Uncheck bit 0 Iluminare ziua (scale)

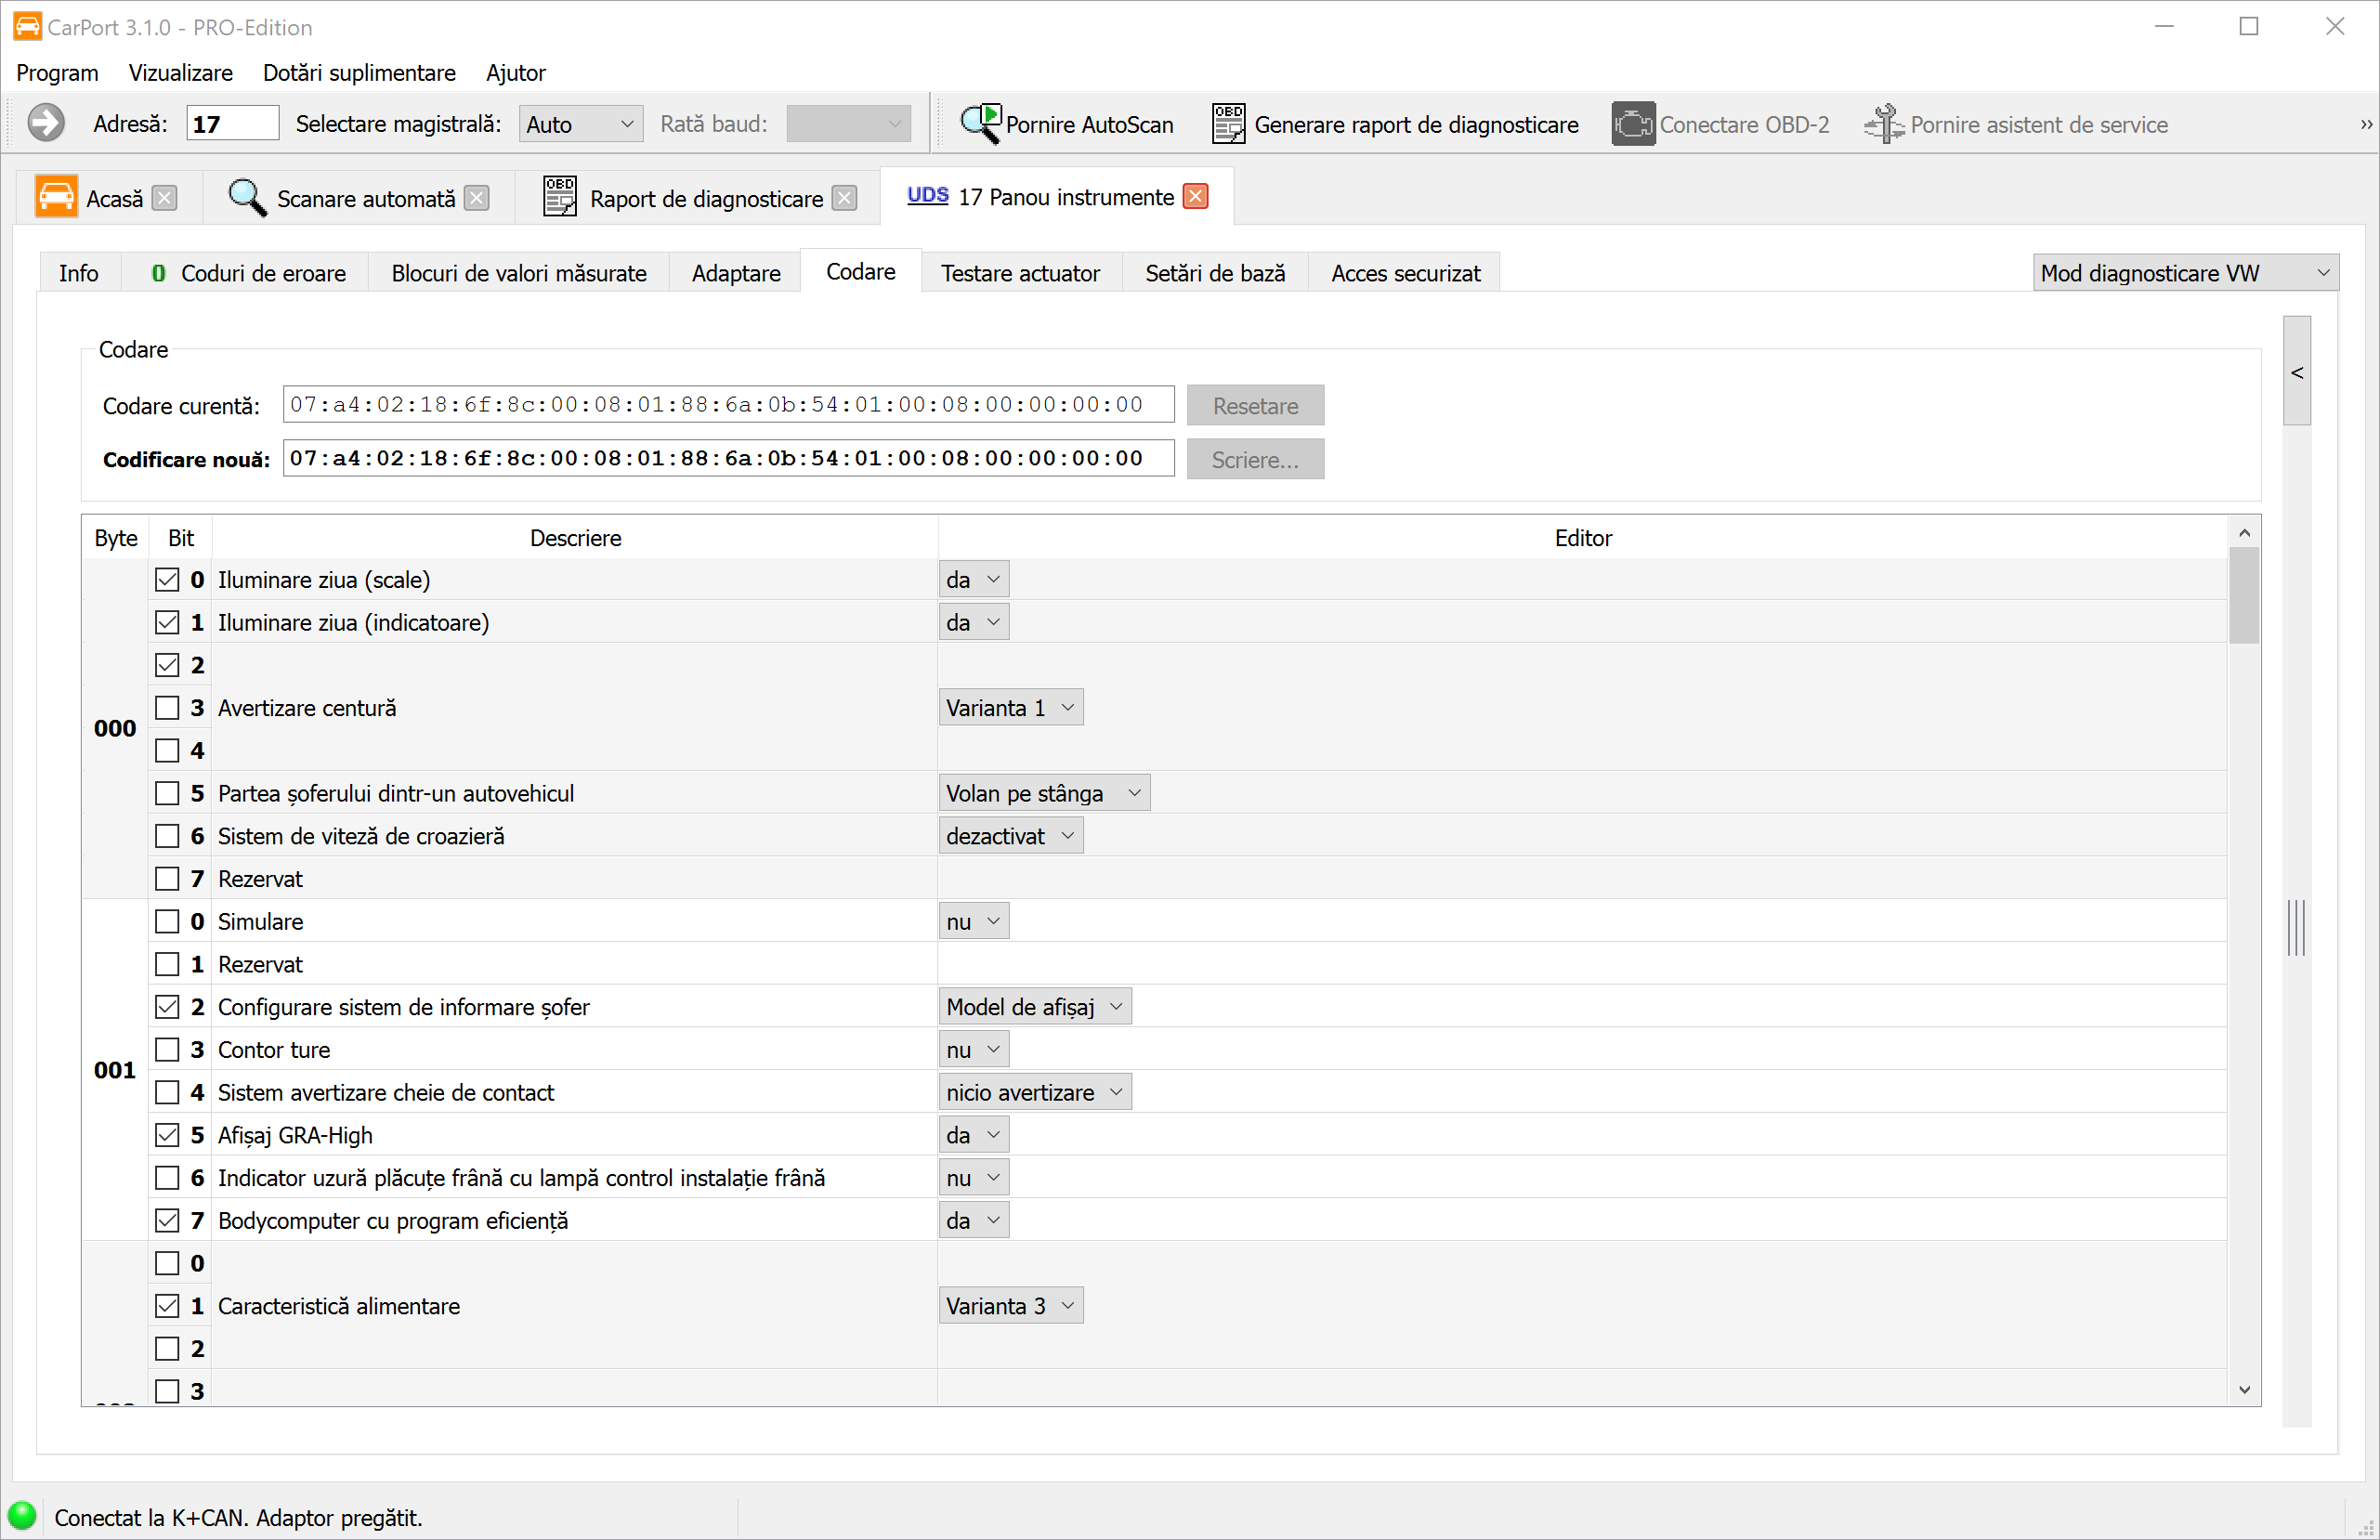[x=167, y=580]
